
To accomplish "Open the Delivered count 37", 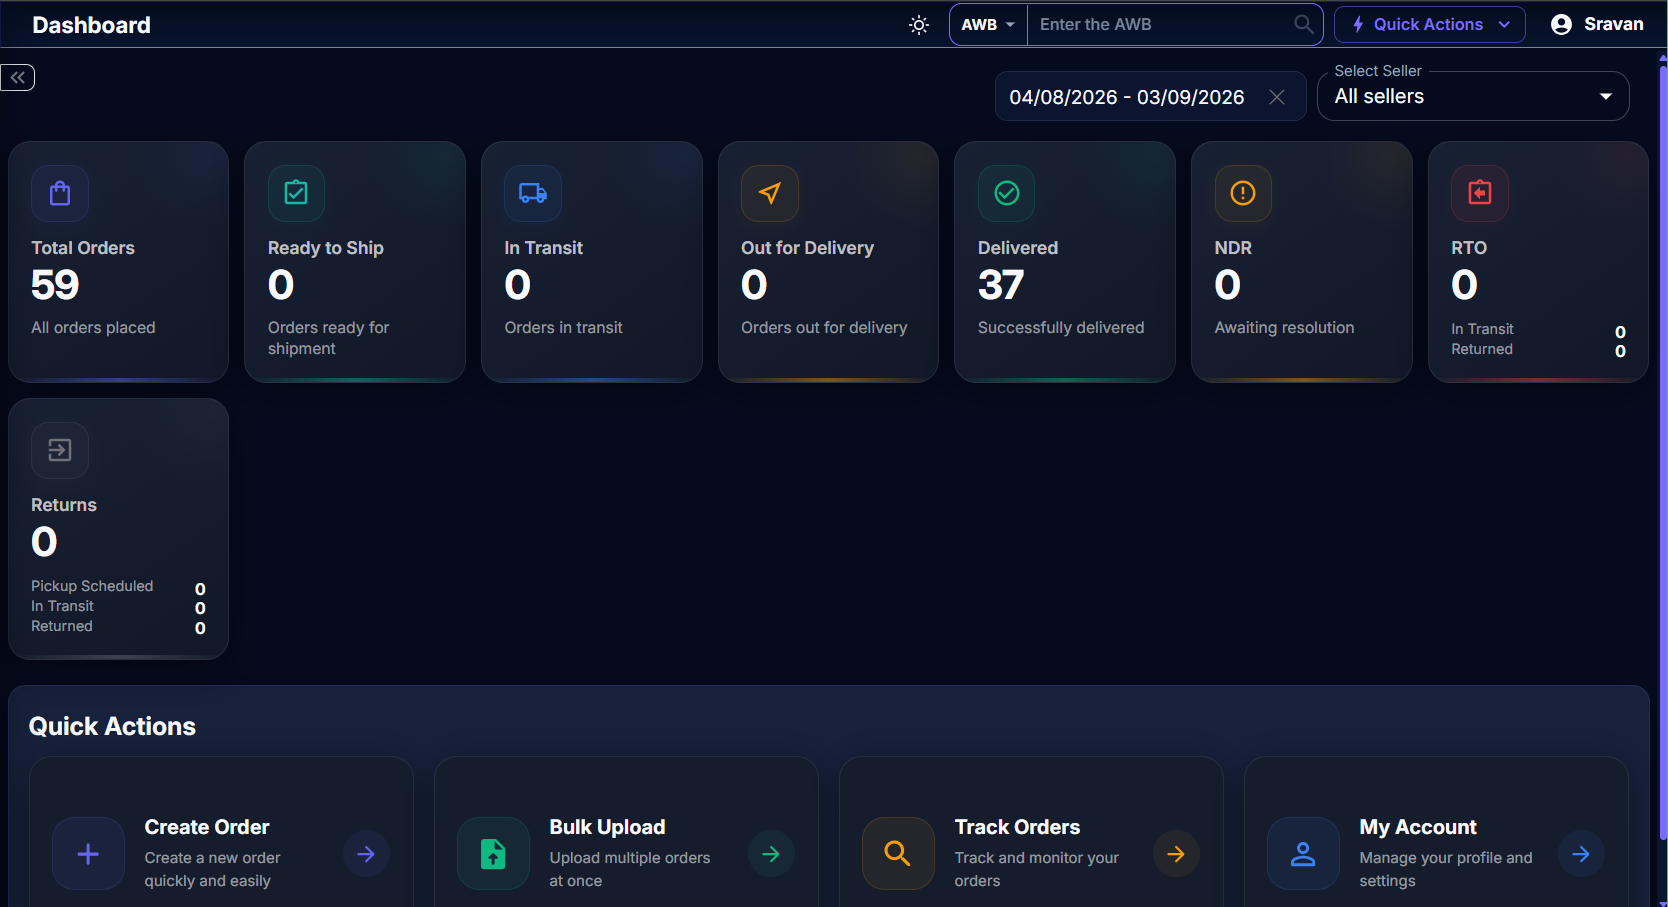I will click(1001, 285).
